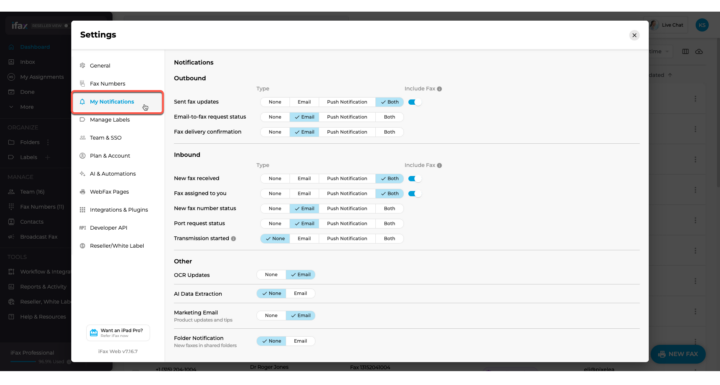Go to Reseller/White Label settings
Screen dimensions: 720x385
[118, 246]
